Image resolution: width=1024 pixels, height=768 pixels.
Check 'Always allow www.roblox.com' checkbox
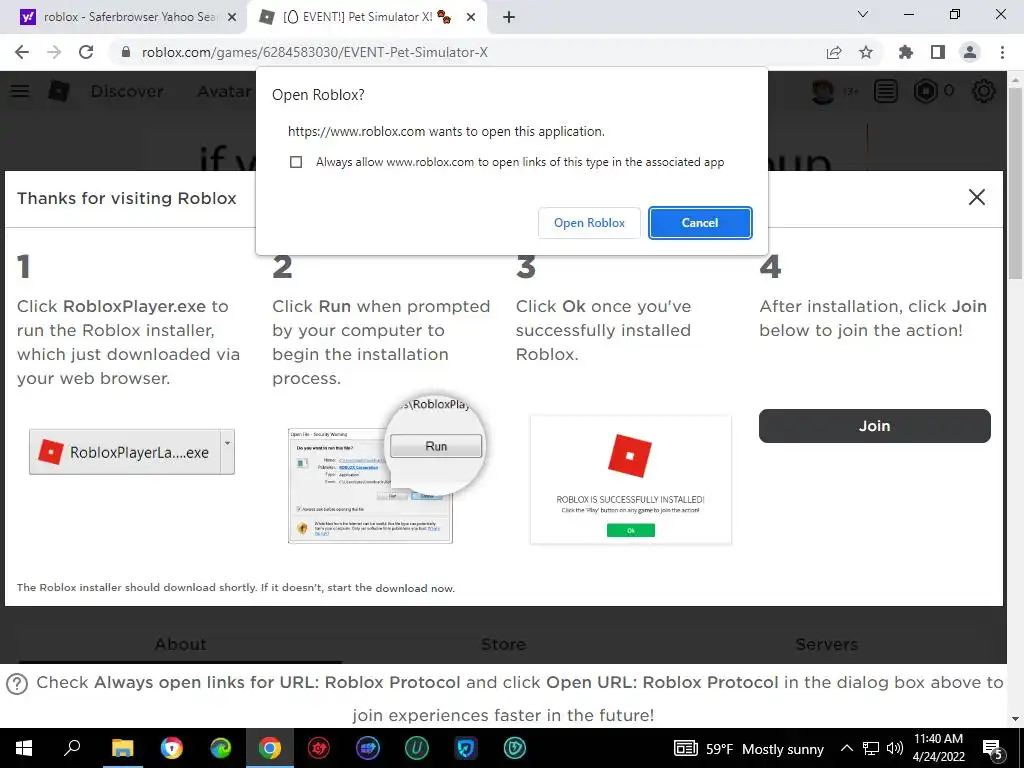point(296,162)
